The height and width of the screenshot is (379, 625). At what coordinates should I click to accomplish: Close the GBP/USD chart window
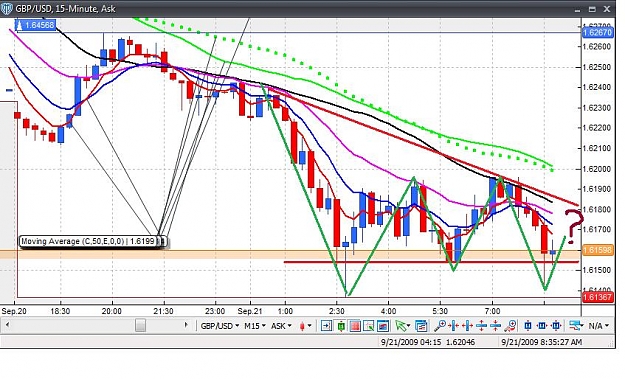[x=607, y=9]
